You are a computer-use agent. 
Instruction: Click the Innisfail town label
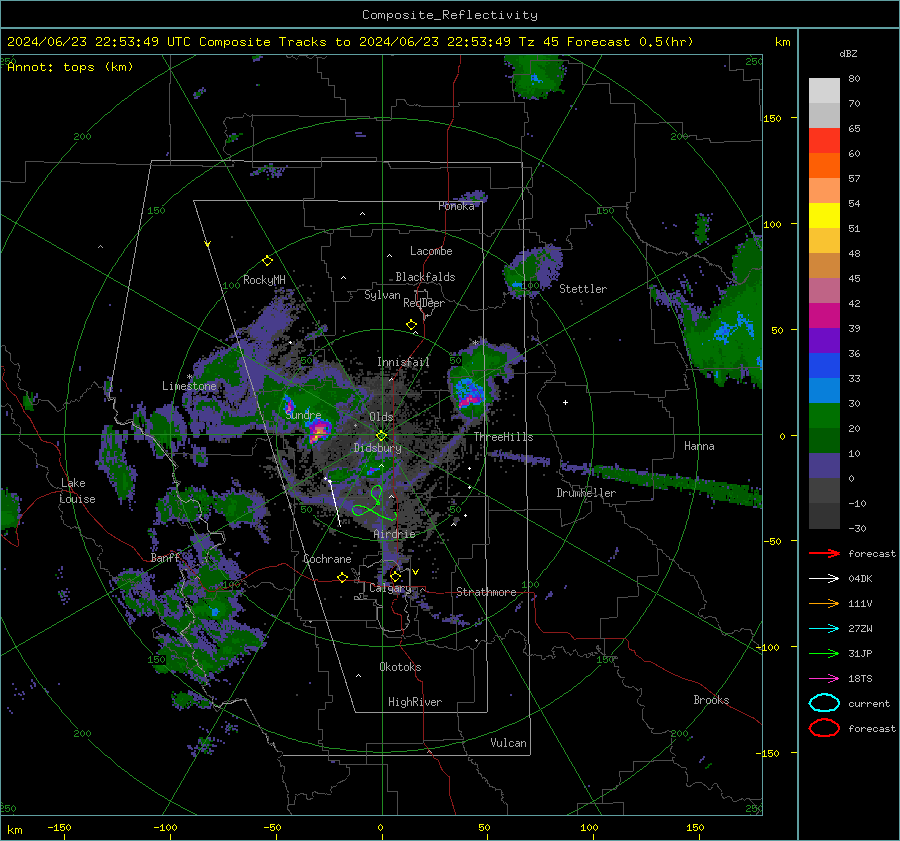coord(403,362)
